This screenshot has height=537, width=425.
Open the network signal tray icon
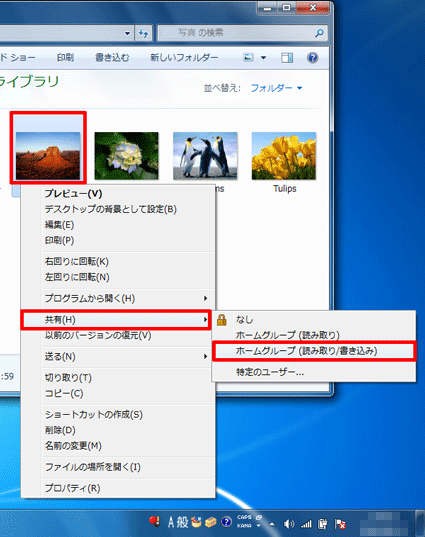click(x=306, y=524)
